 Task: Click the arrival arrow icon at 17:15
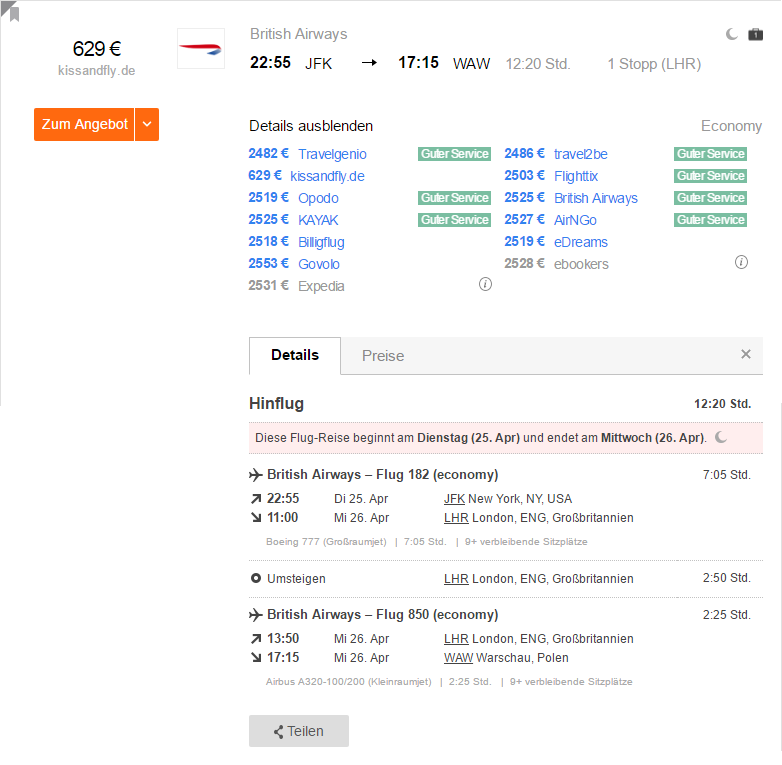pyautogui.click(x=256, y=658)
